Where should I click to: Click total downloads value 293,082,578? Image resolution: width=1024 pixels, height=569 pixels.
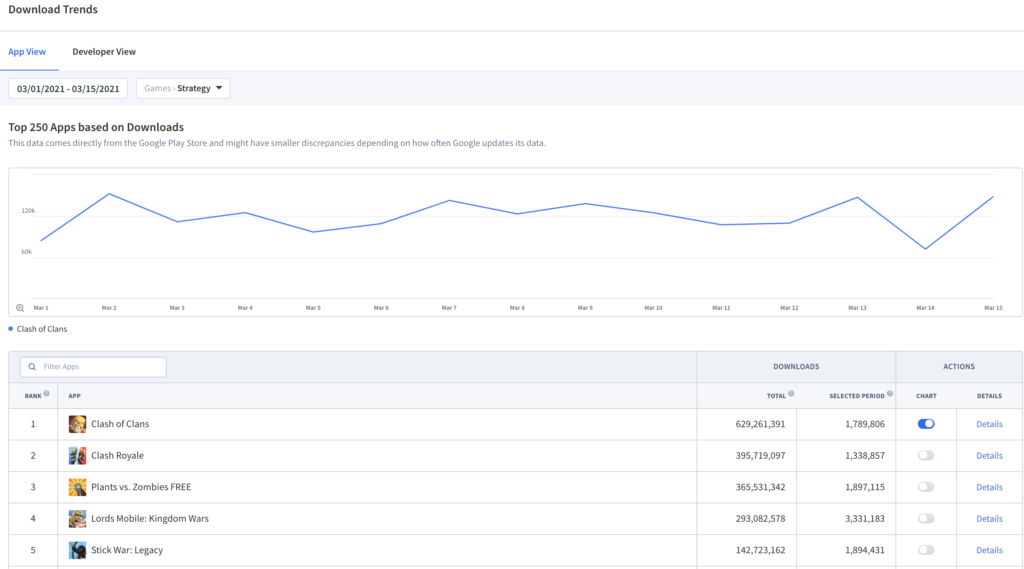pyautogui.click(x=760, y=519)
